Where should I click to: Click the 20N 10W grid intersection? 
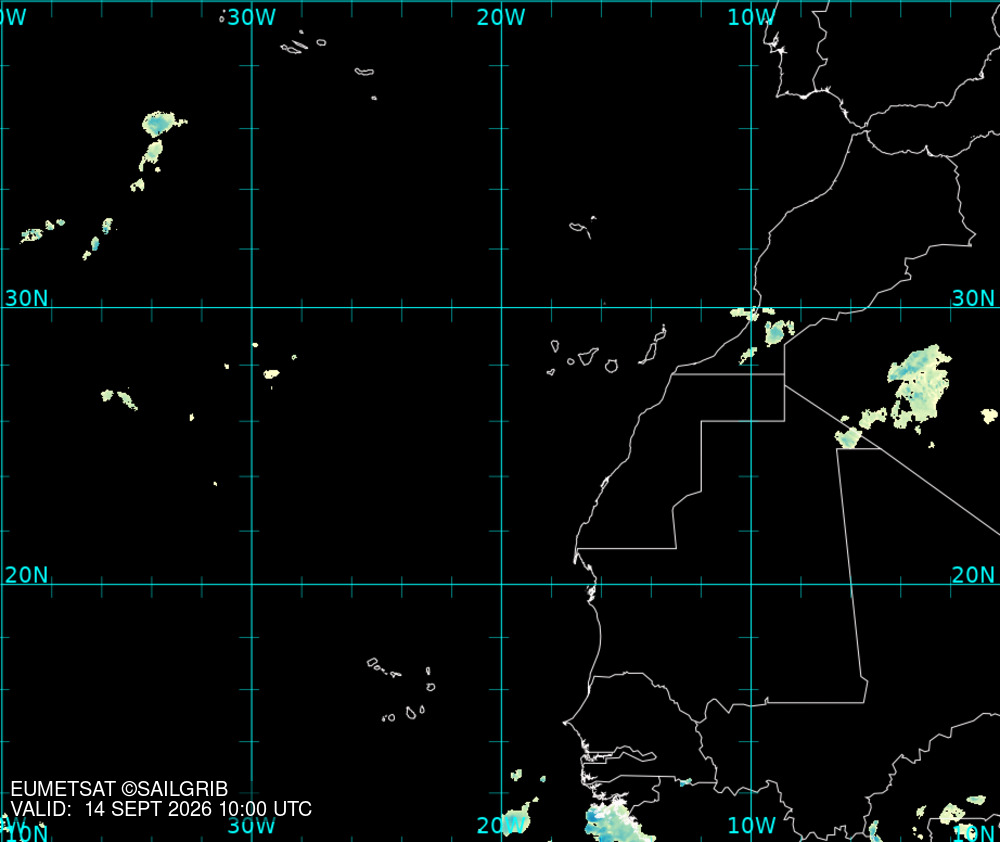[x=751, y=584]
